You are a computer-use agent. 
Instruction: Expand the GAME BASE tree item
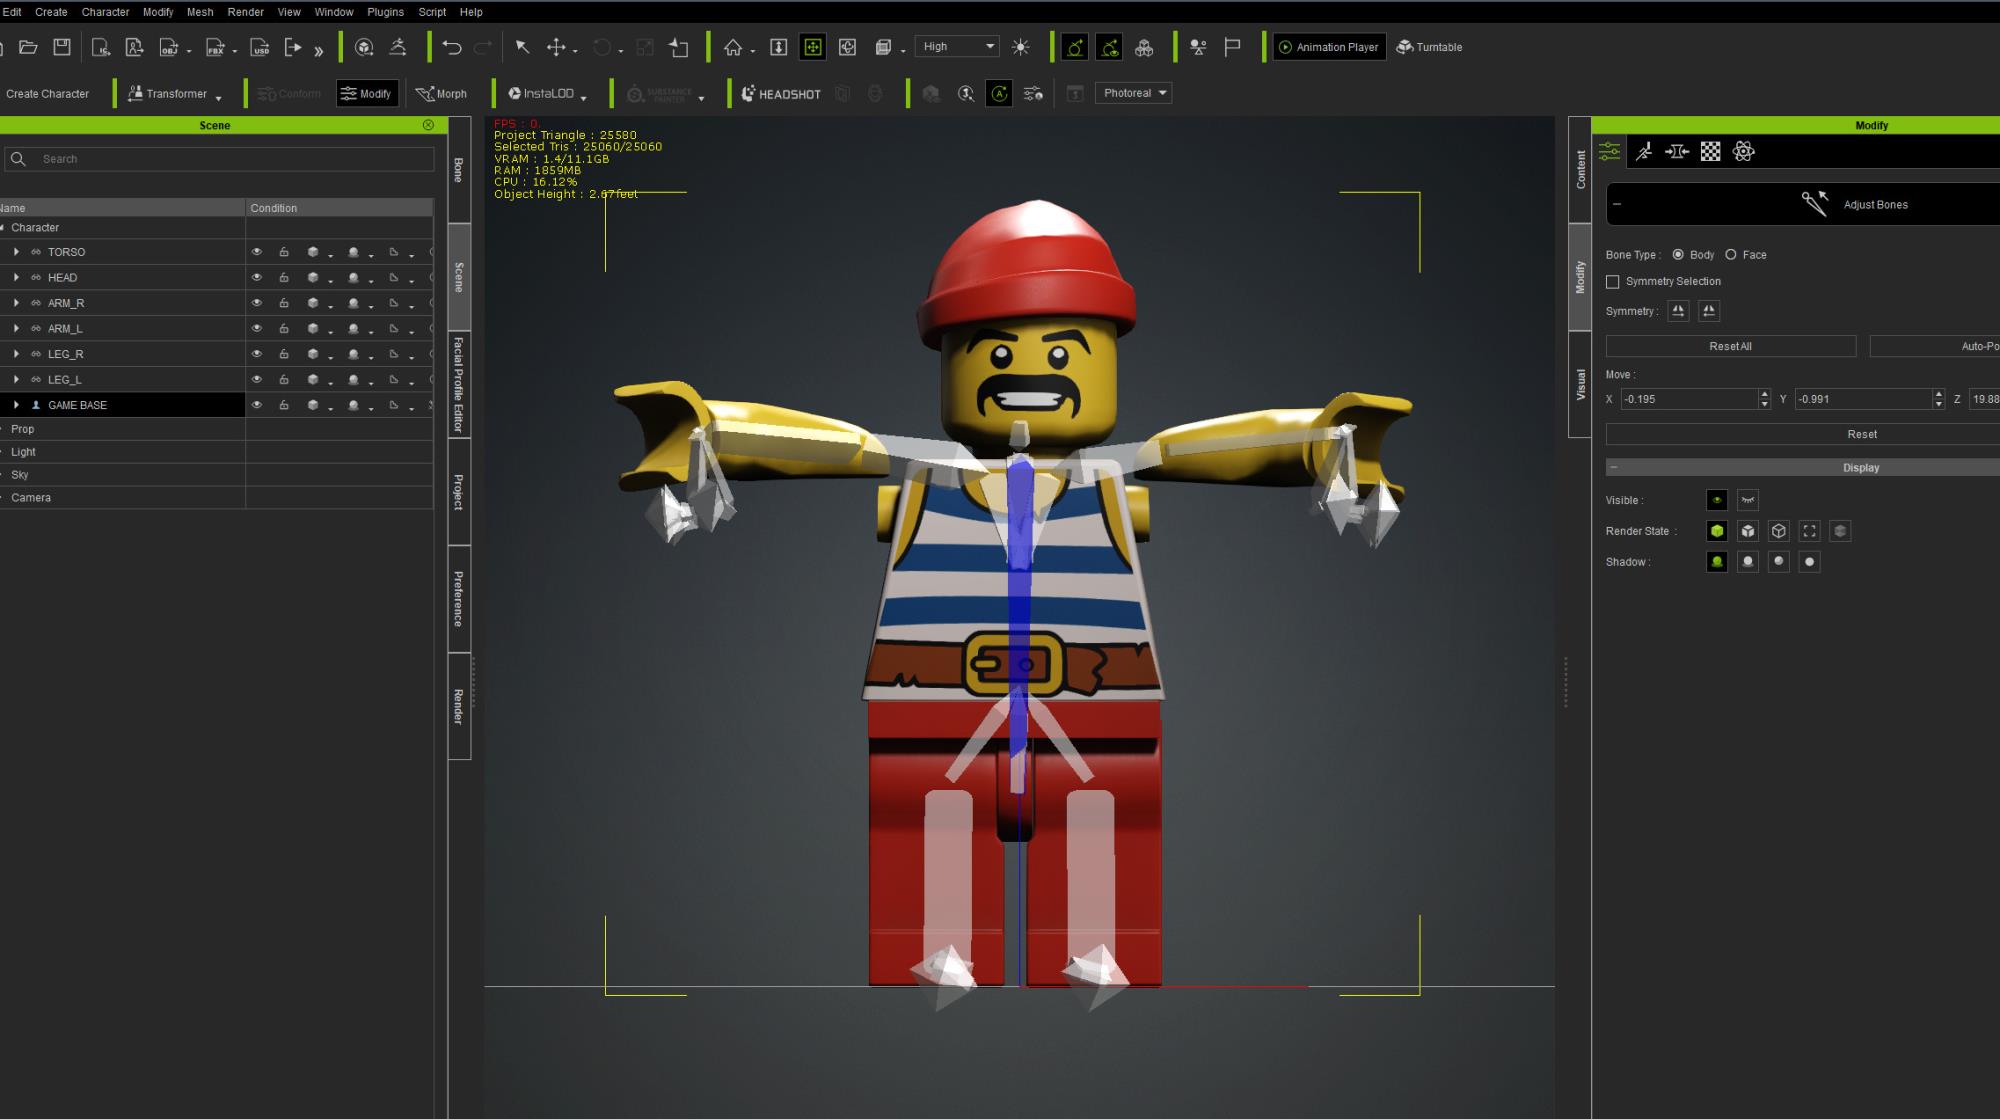point(16,405)
